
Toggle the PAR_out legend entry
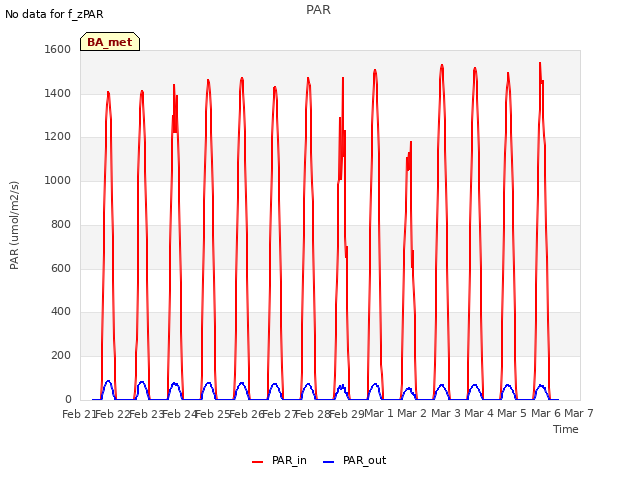click(x=354, y=460)
